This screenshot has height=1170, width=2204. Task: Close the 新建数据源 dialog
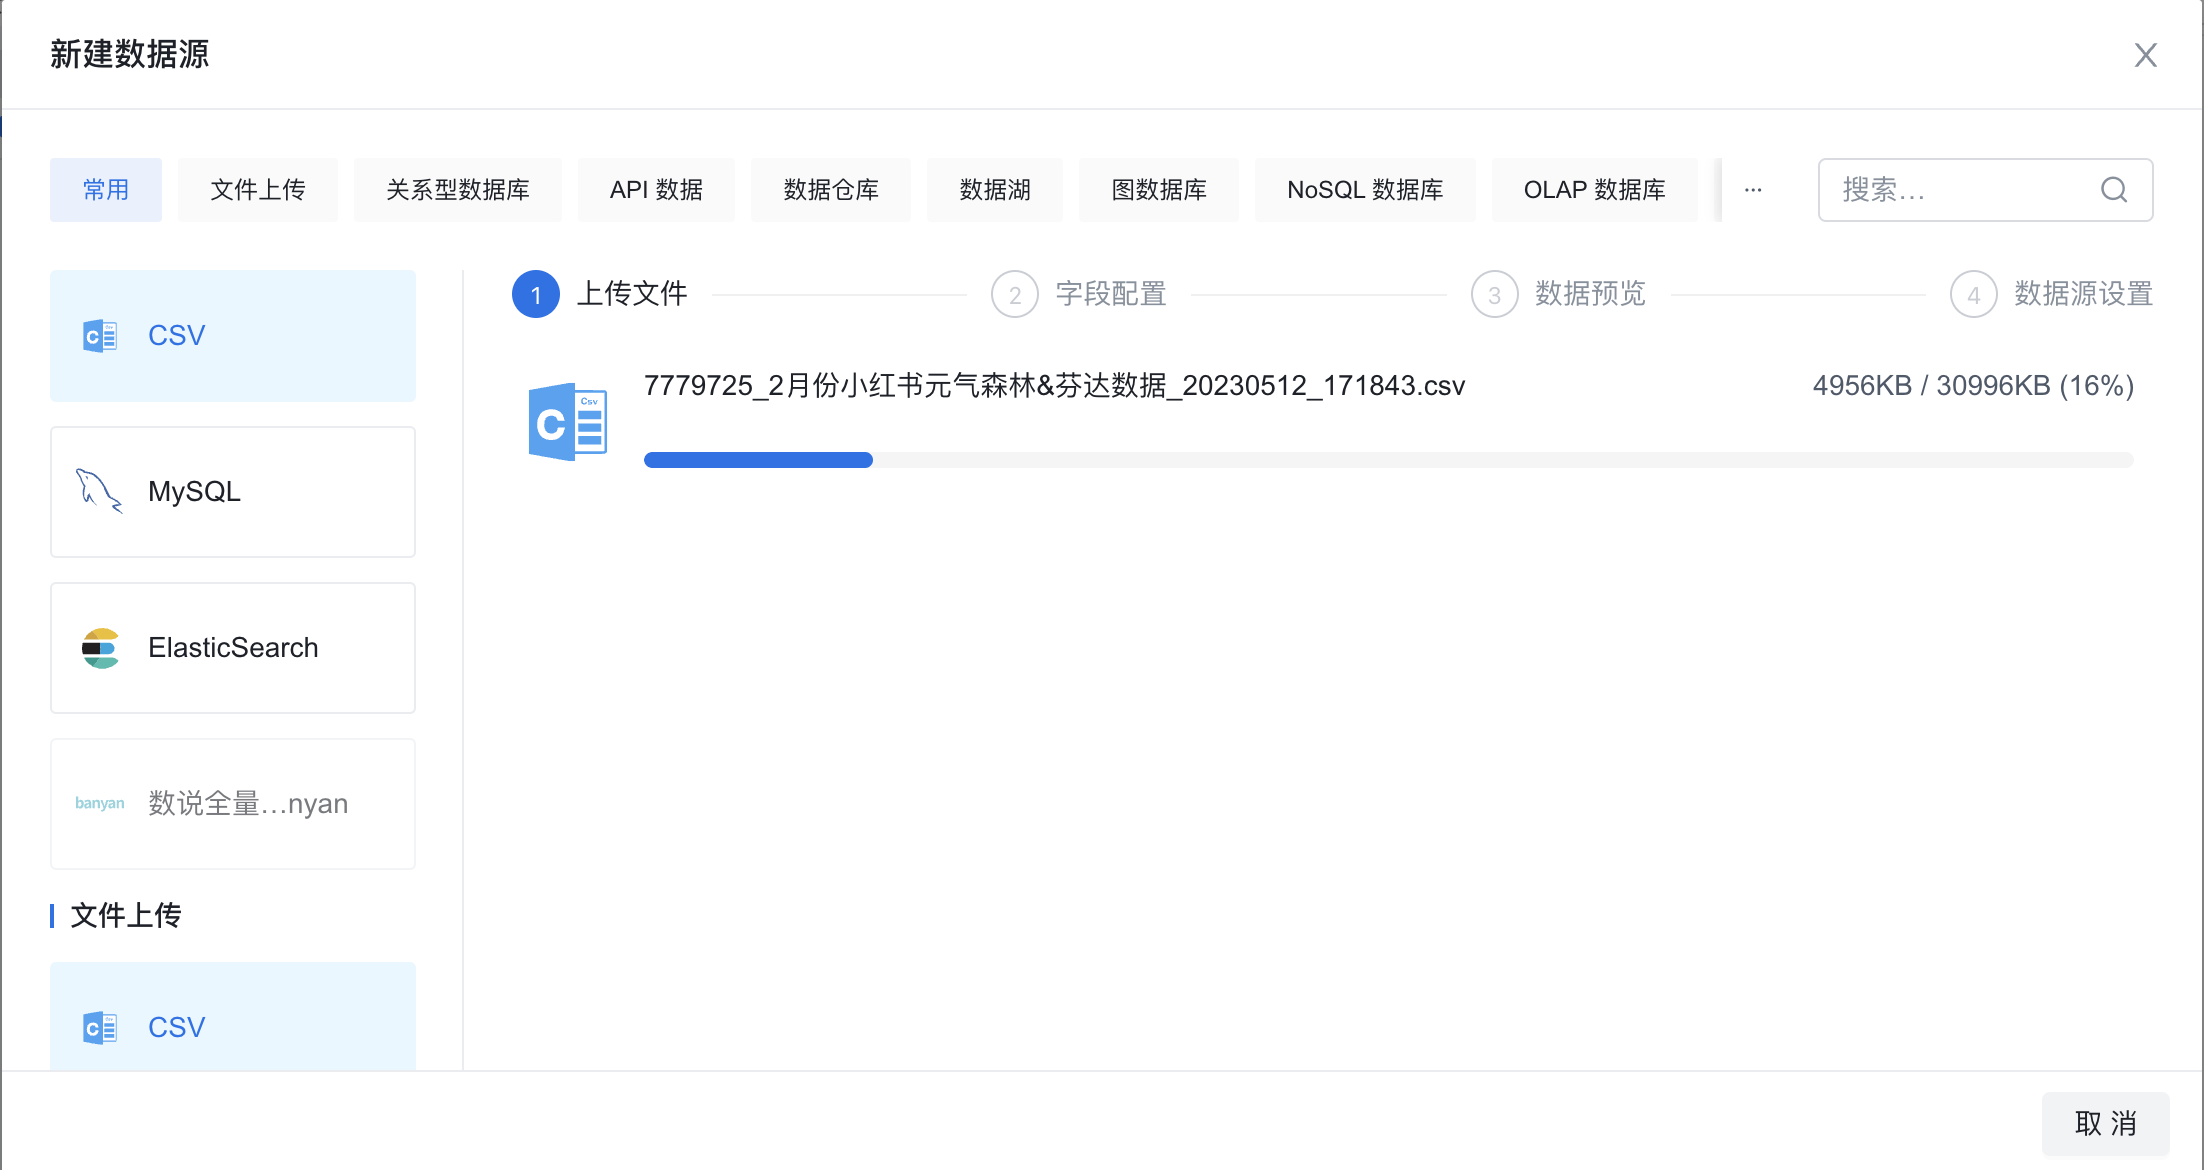point(2146,55)
